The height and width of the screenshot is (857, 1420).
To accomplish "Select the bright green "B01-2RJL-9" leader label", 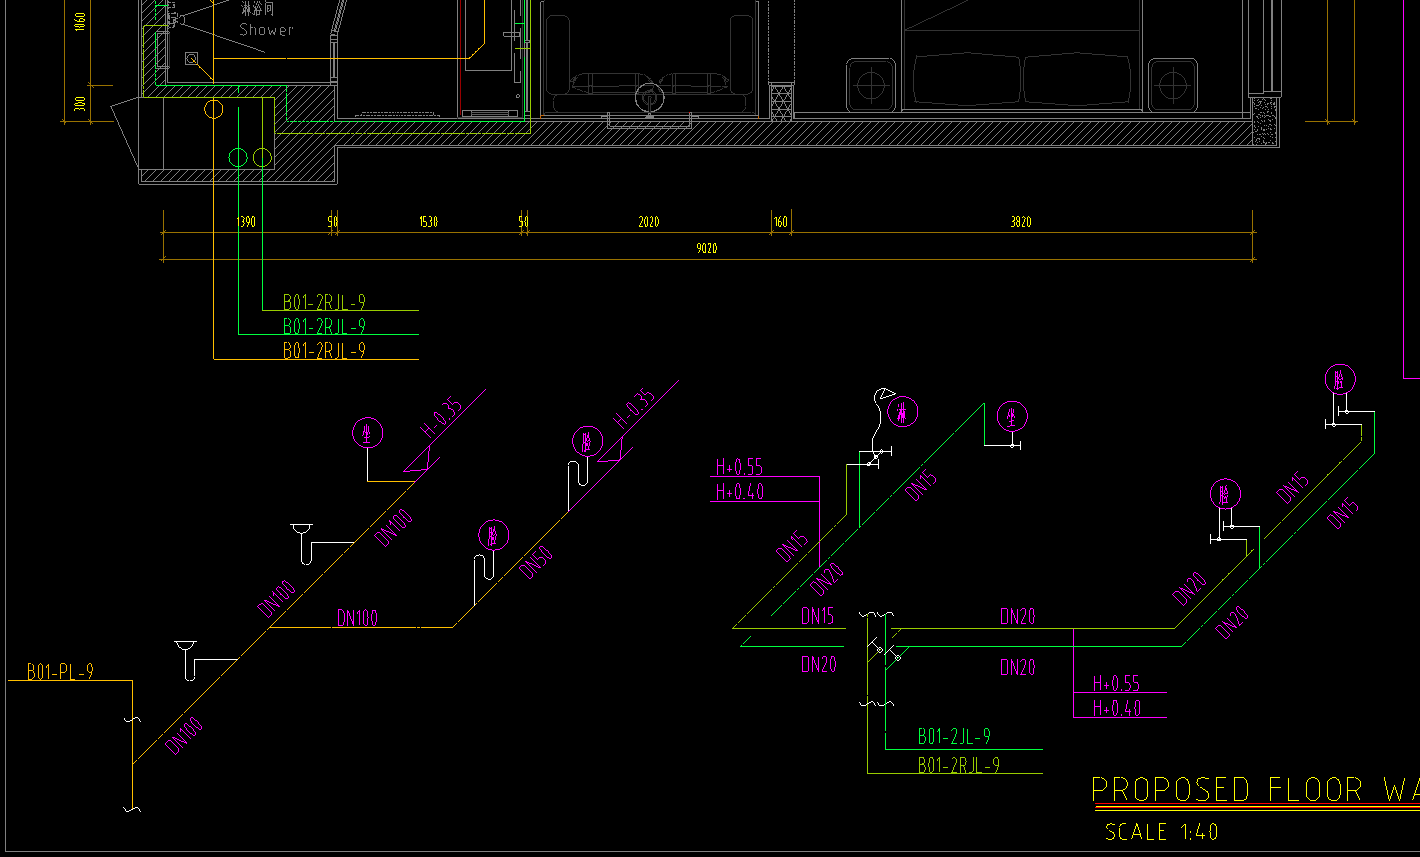I will click(324, 326).
